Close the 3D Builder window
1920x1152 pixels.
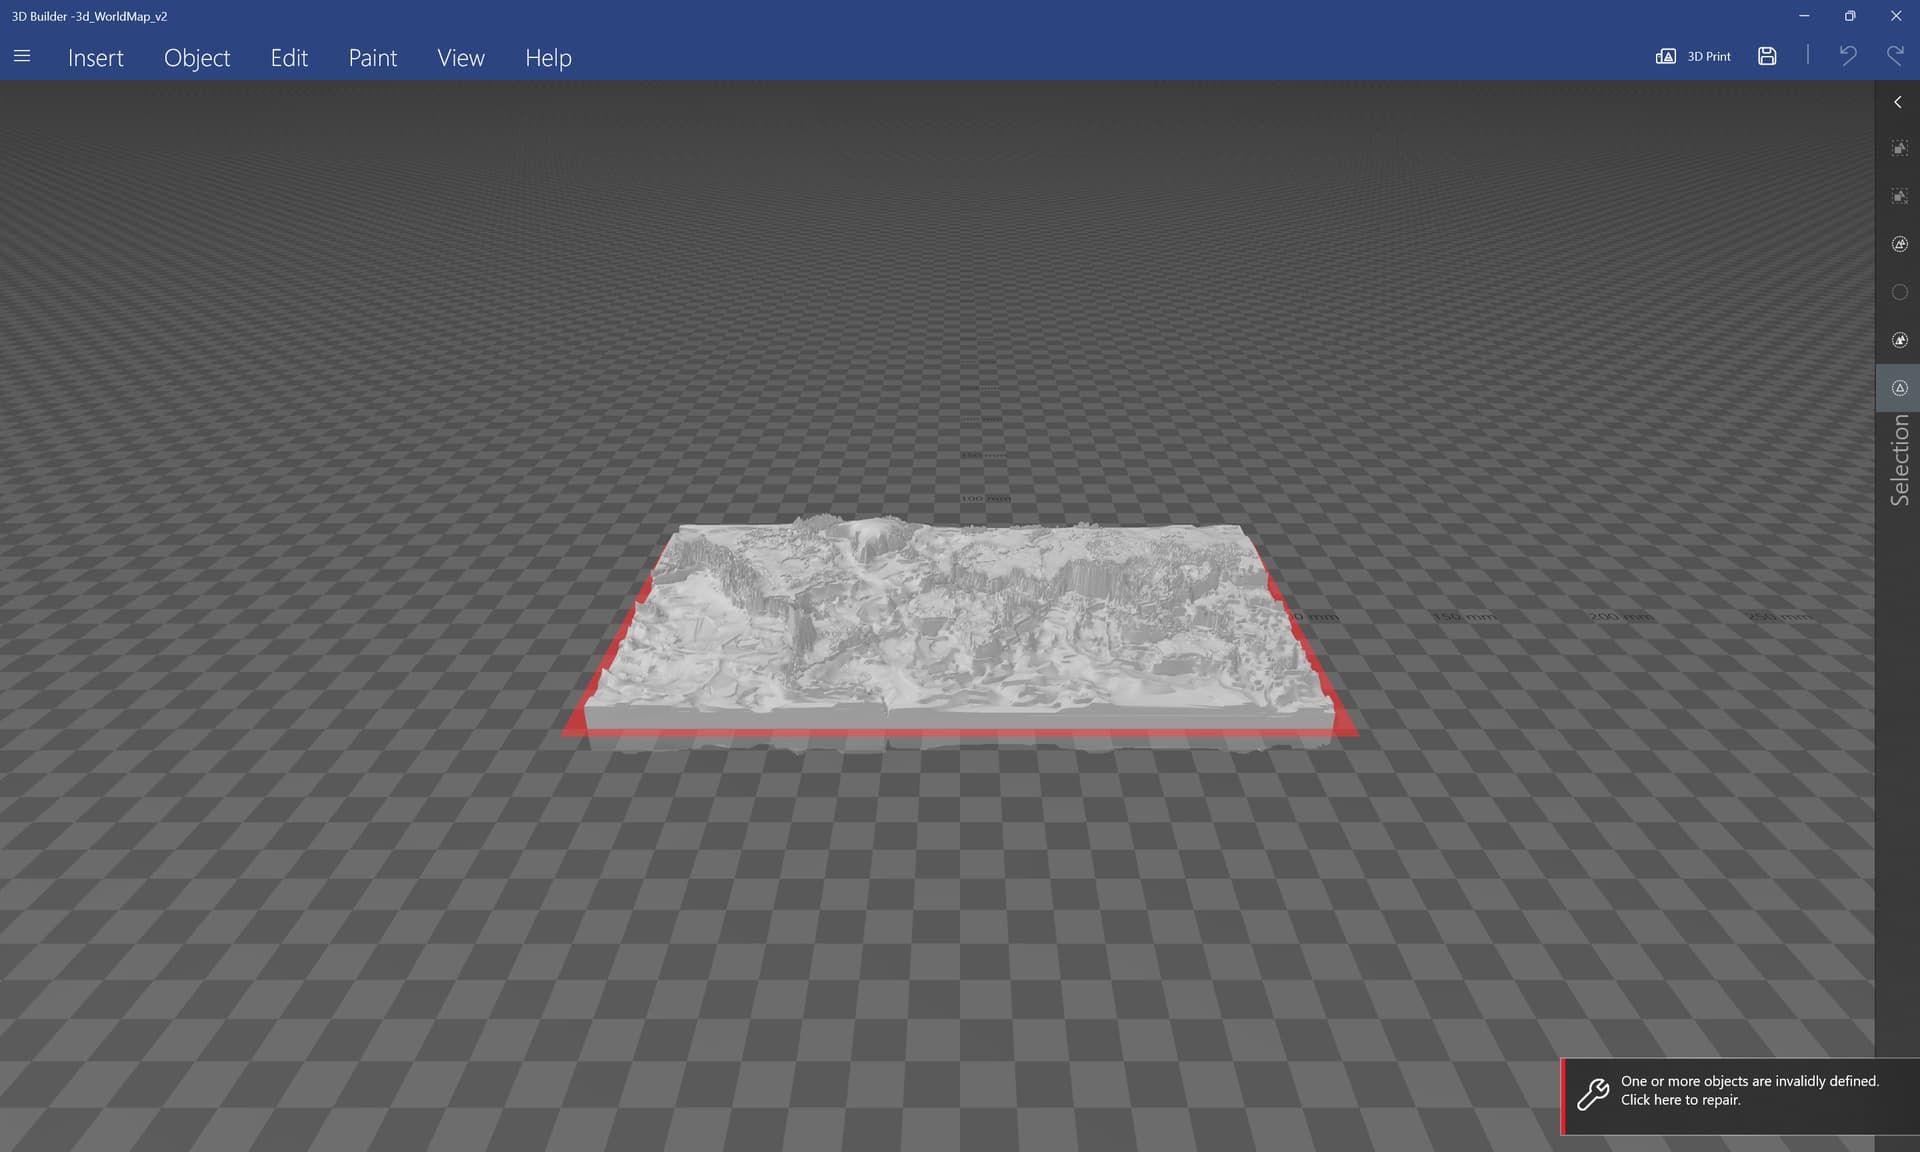pos(1896,16)
